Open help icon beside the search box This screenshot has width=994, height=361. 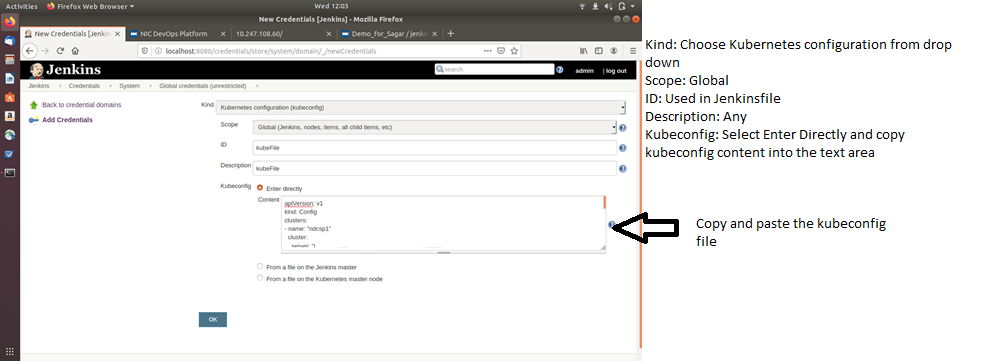pos(560,70)
